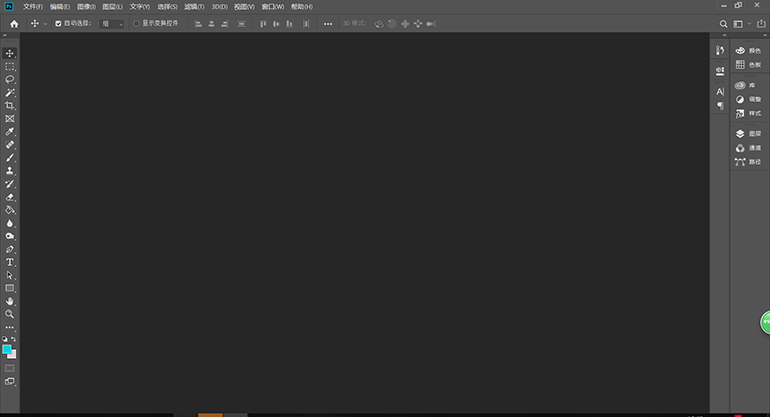Viewport: 770px width, 417px height.
Task: Toggle the 自动选择 checkbox
Action: click(58, 24)
